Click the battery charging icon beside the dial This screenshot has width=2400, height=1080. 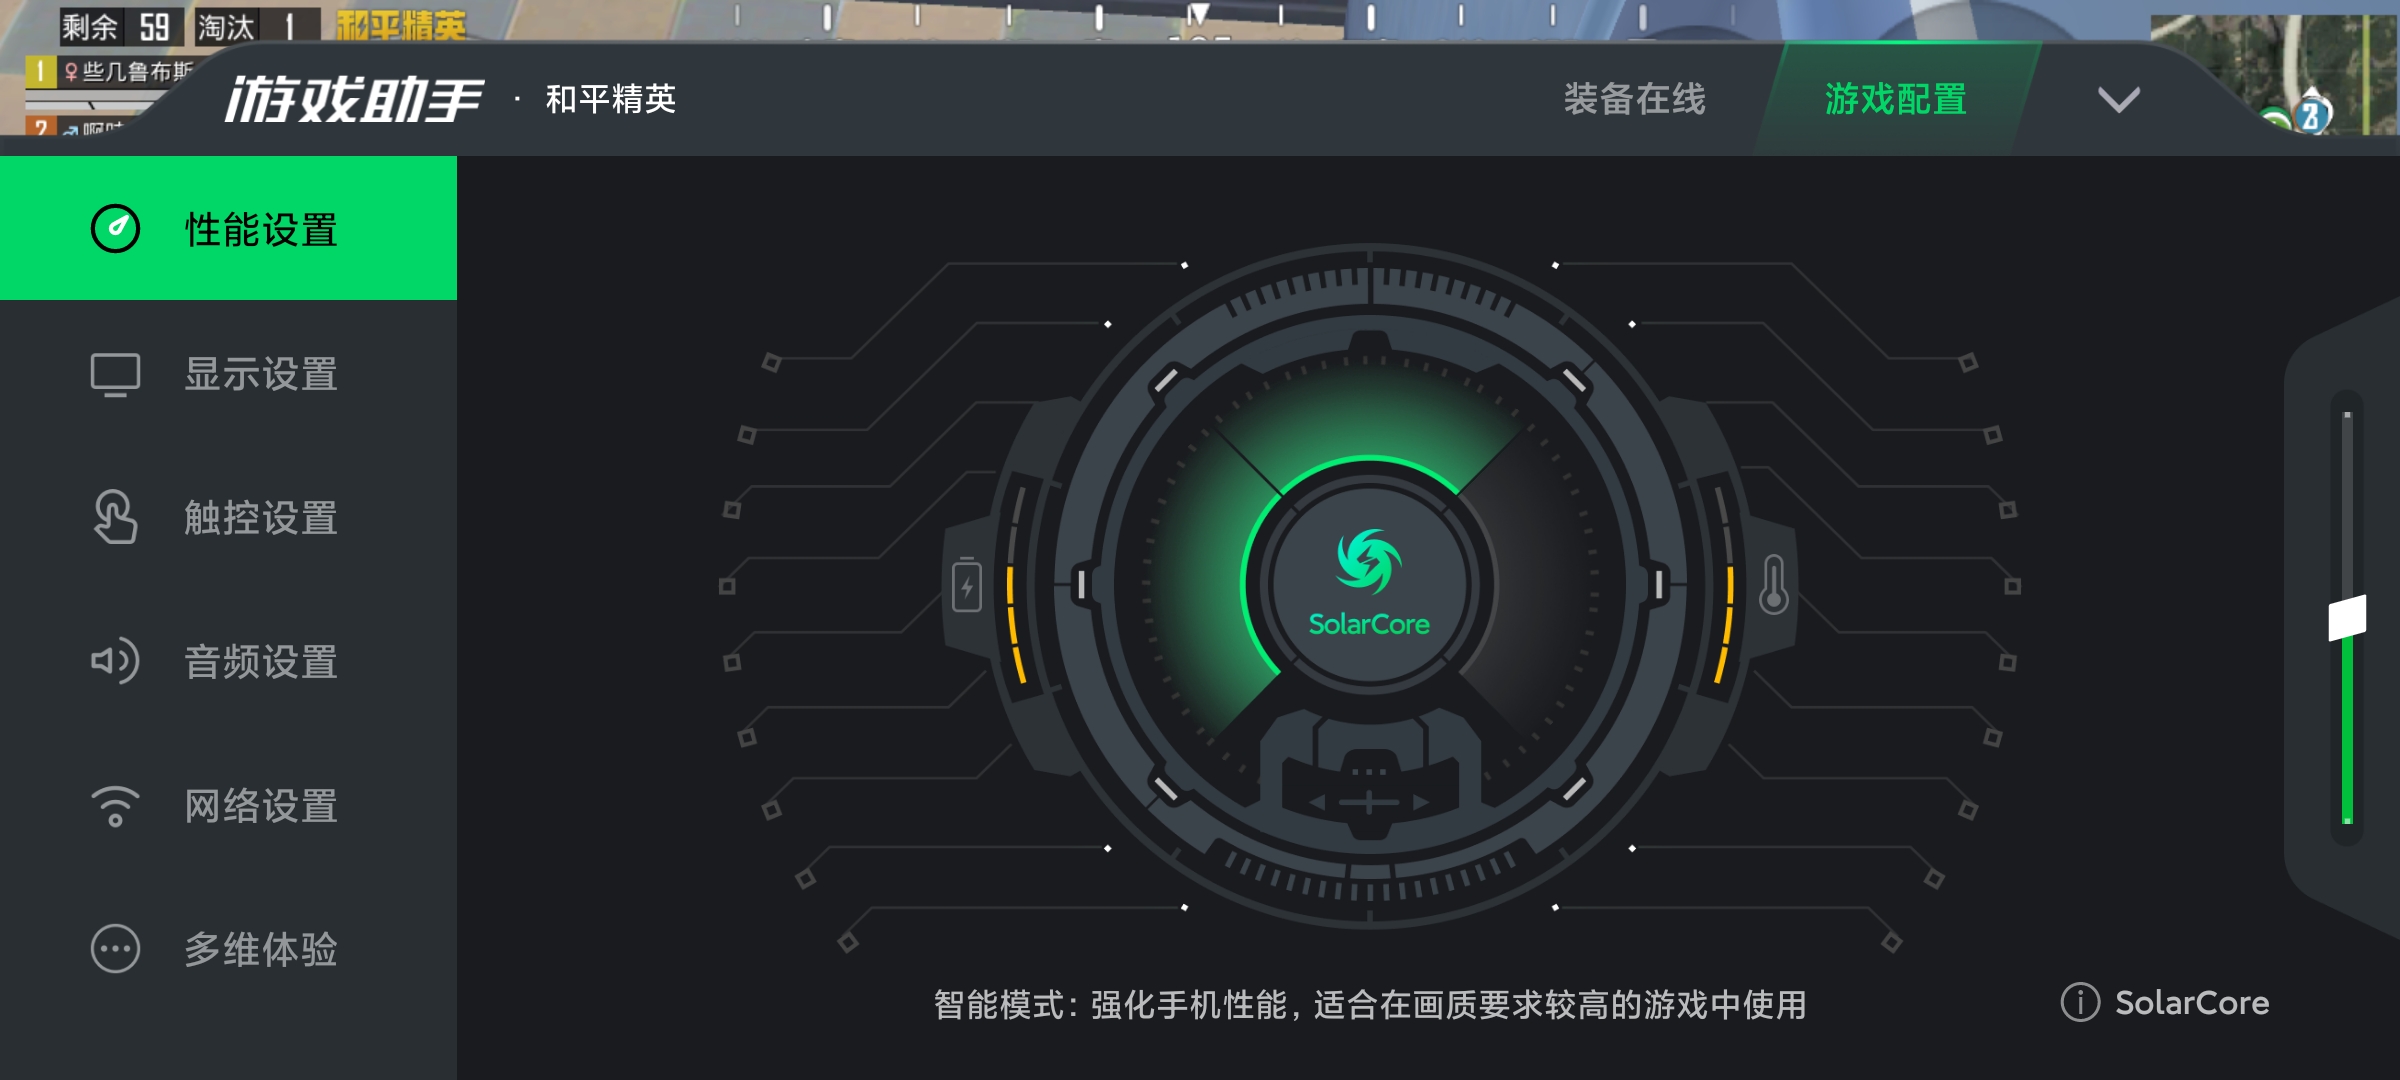pos(967,585)
